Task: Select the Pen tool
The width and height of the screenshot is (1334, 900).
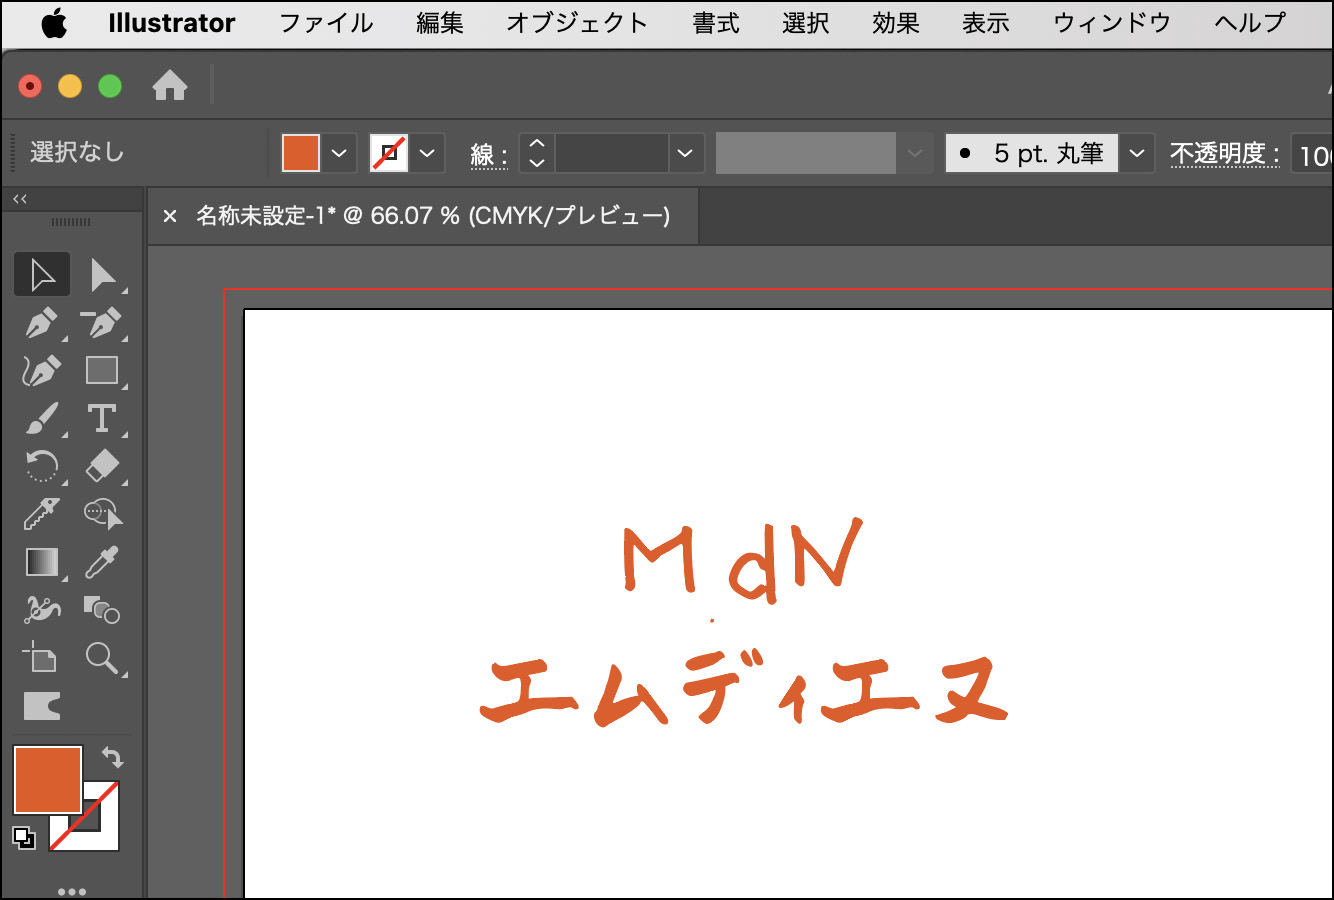Action: tap(41, 323)
